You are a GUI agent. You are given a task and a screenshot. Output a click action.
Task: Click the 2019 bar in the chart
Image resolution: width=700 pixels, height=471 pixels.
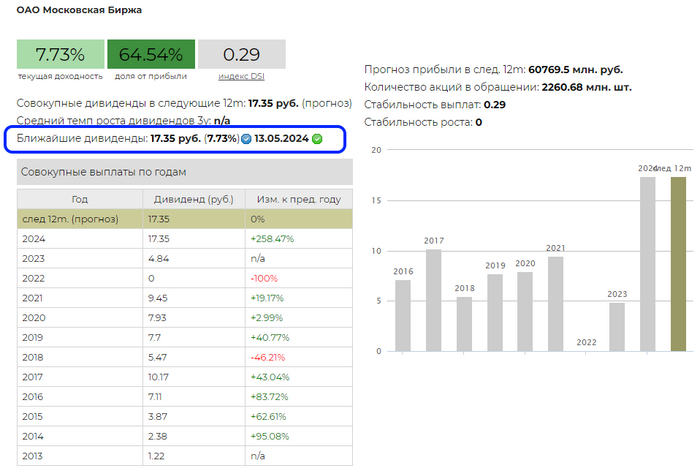495,313
